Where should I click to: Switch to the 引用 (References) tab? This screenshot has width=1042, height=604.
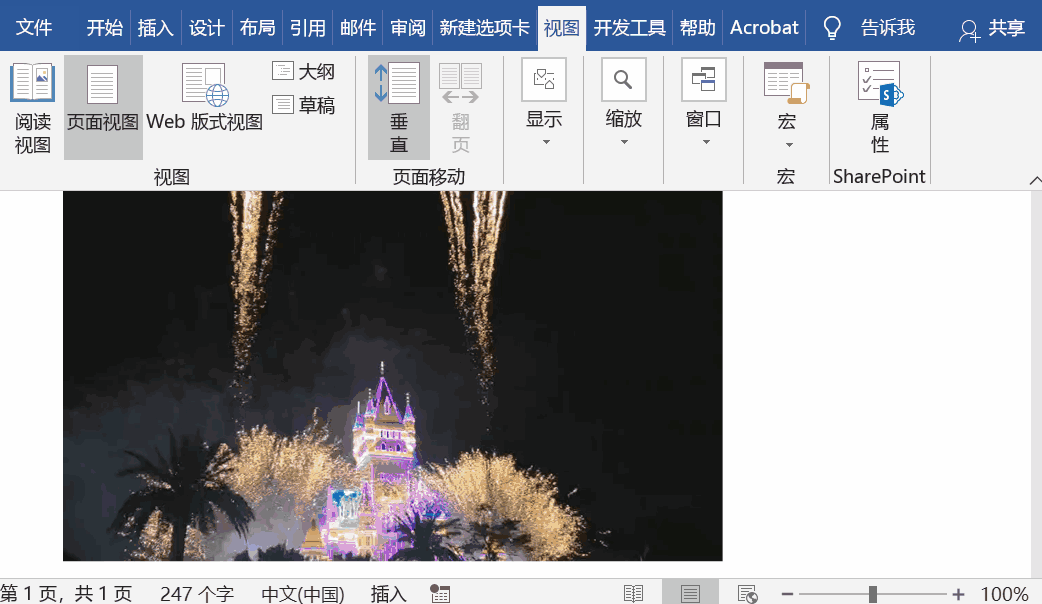click(308, 28)
